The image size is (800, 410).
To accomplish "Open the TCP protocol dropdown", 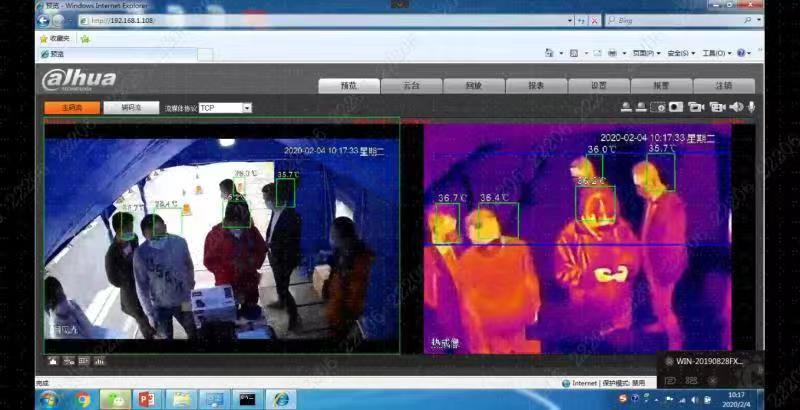I will pos(246,107).
